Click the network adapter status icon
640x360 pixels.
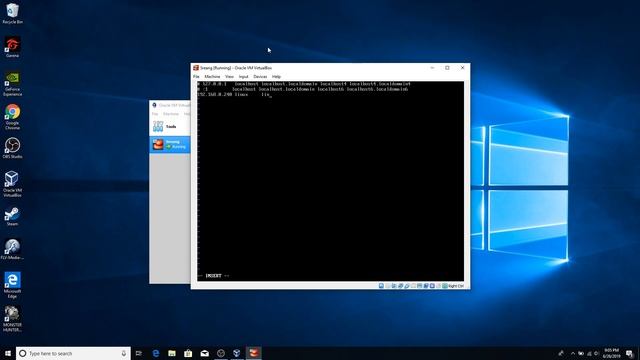[x=400, y=286]
